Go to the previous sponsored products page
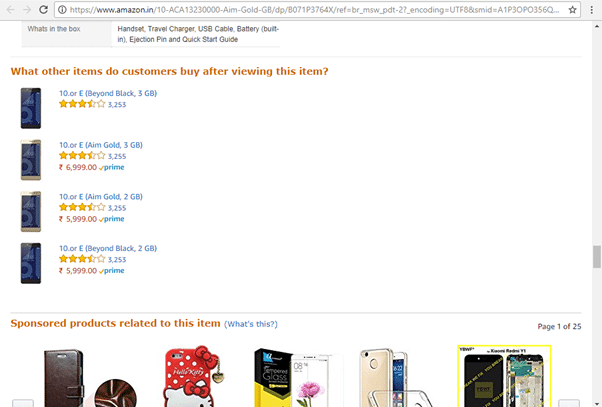 pos(23,402)
